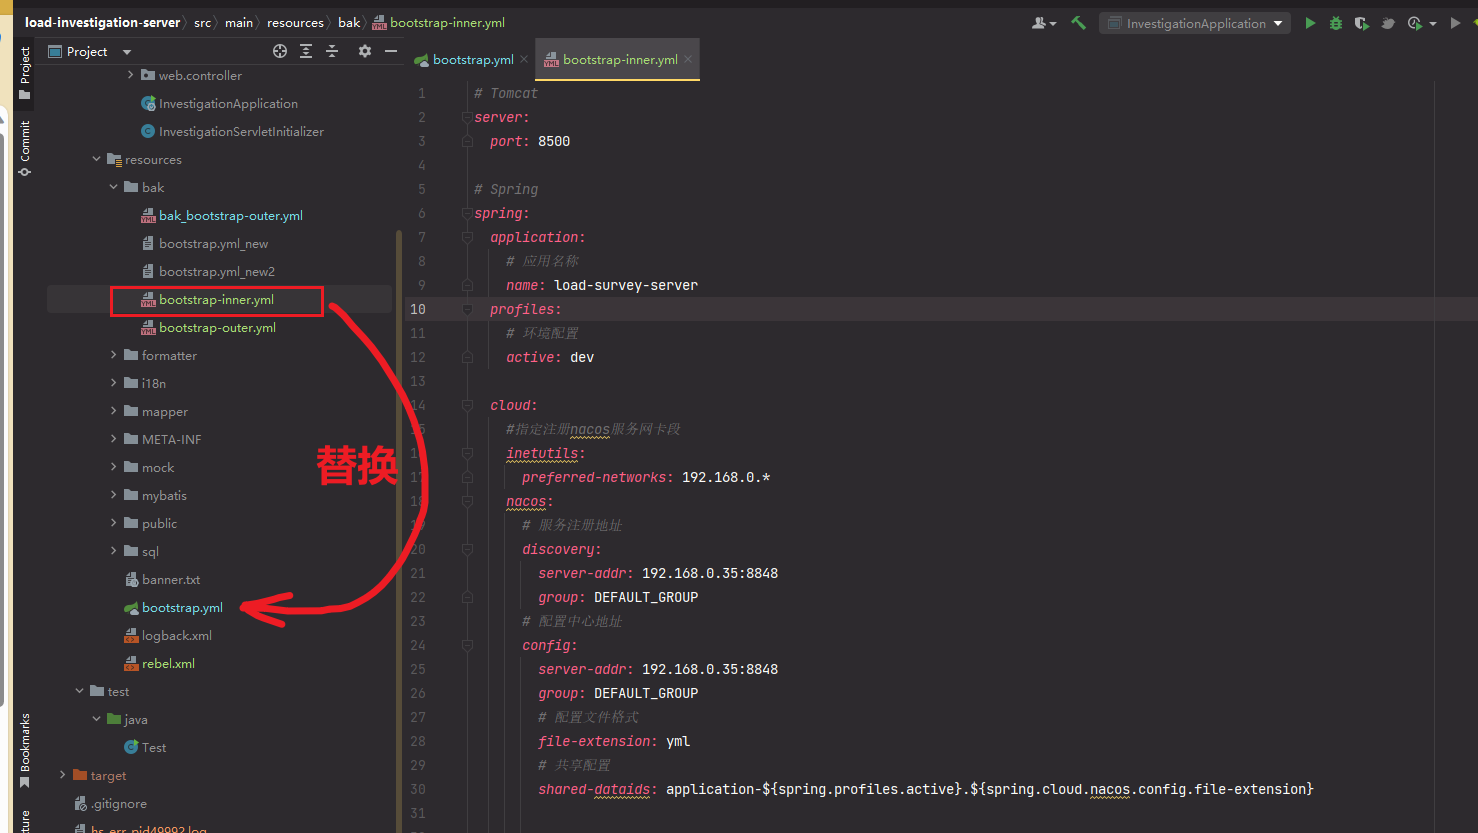Close the bootstrap-inner.yml tab
Image resolution: width=1478 pixels, height=833 pixels.
(x=688, y=60)
